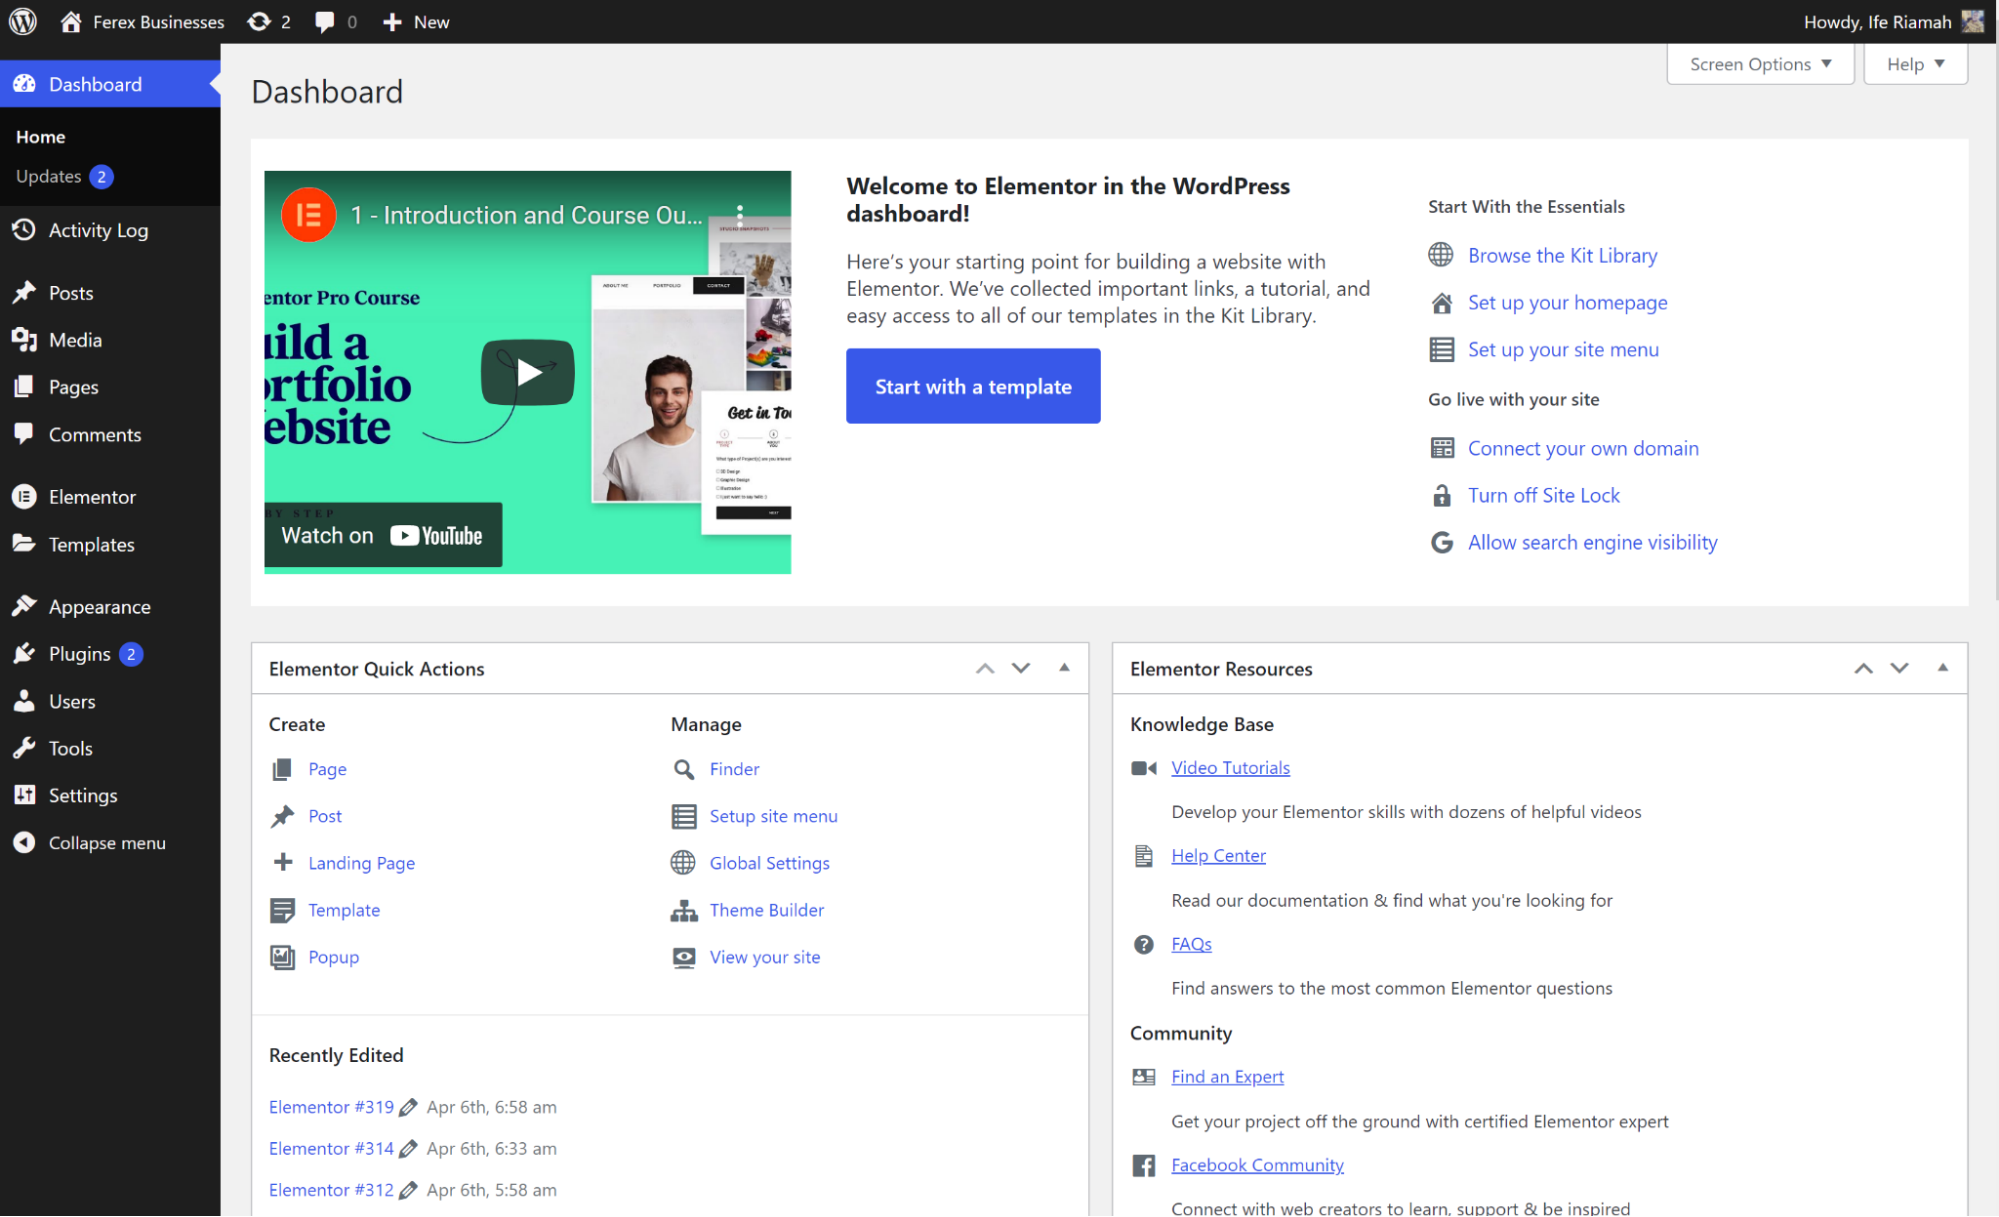Open the Help dropdown

tap(1915, 64)
